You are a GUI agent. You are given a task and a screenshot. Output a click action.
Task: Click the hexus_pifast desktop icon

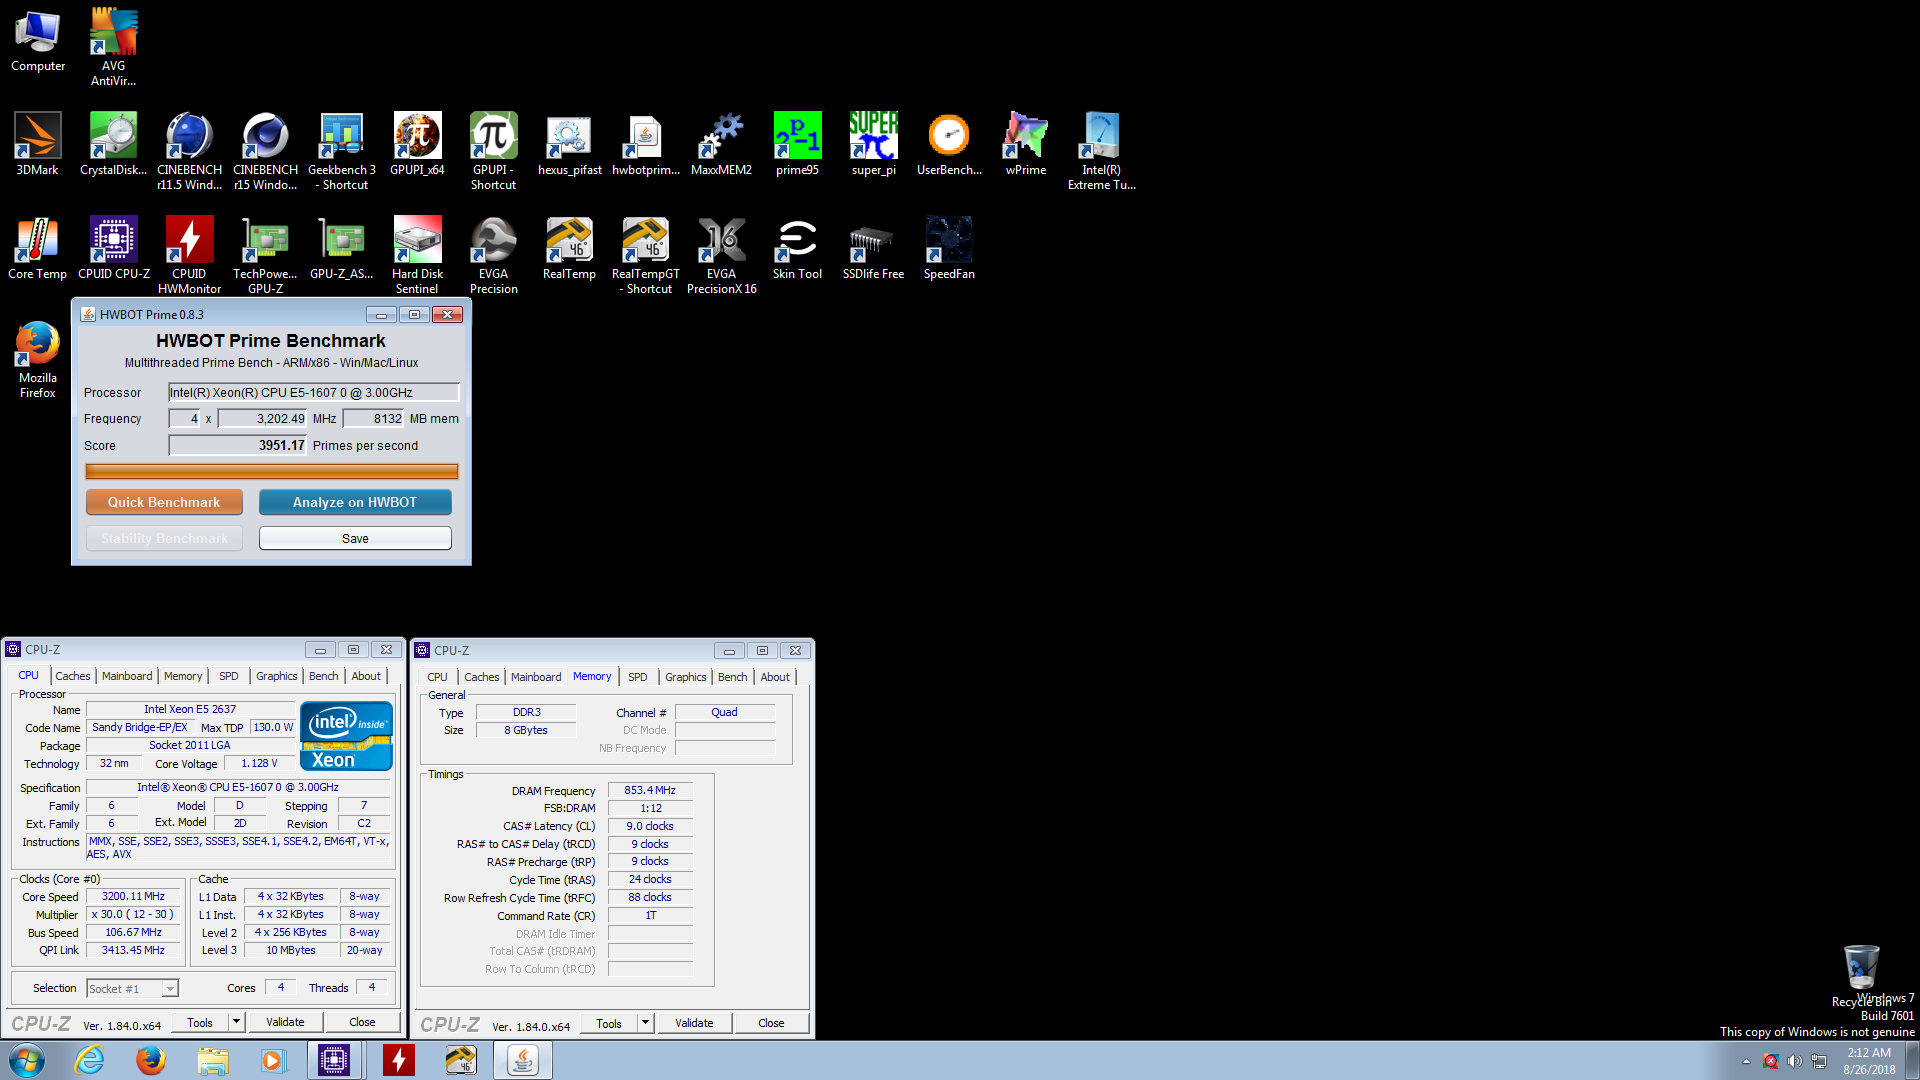coord(569,145)
